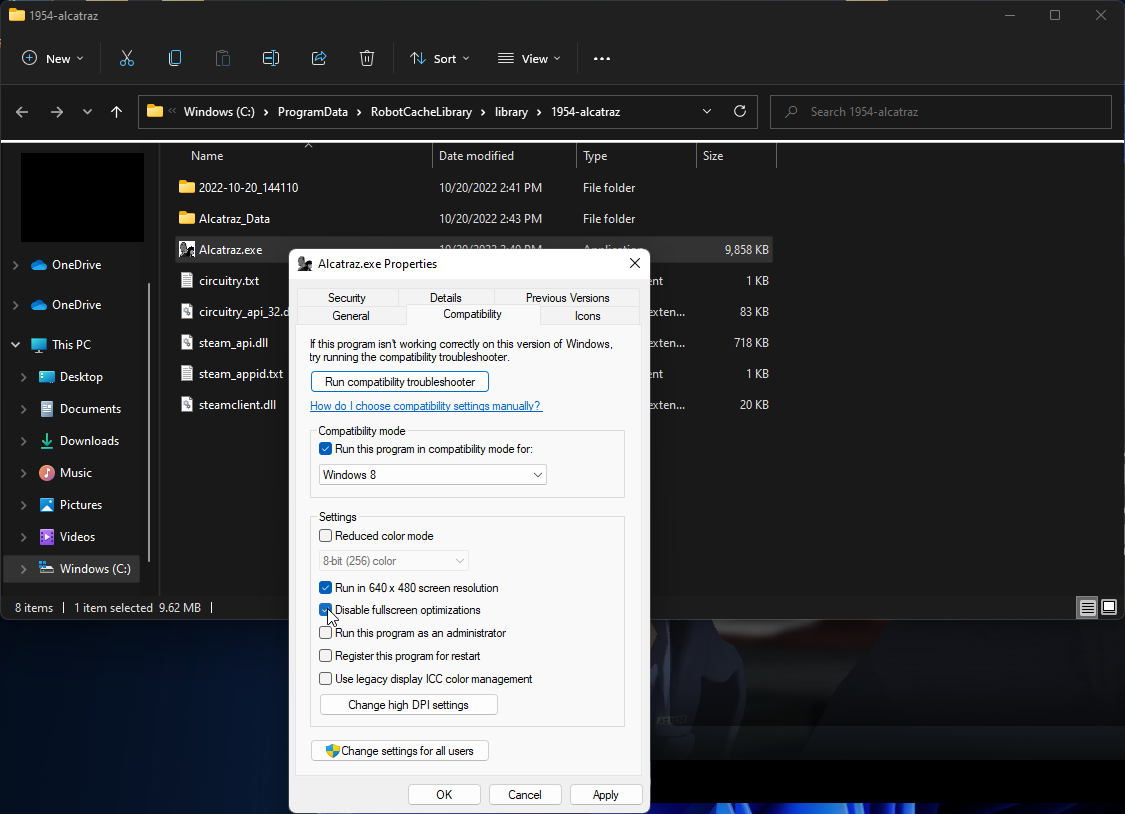Image resolution: width=1125 pixels, height=814 pixels.
Task: Open the Sort options dropdown
Action: click(440, 59)
